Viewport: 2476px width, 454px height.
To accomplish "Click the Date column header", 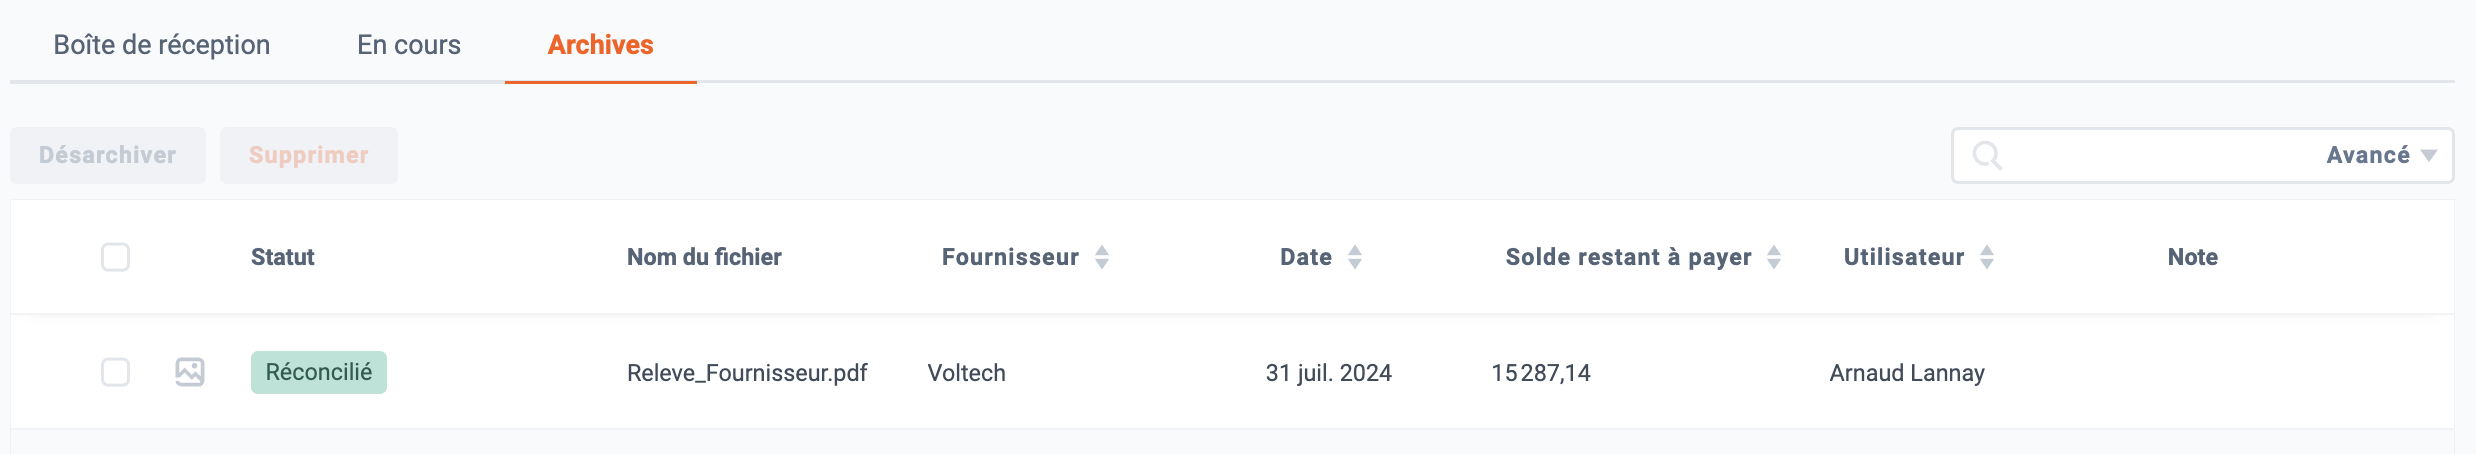I will 1306,257.
